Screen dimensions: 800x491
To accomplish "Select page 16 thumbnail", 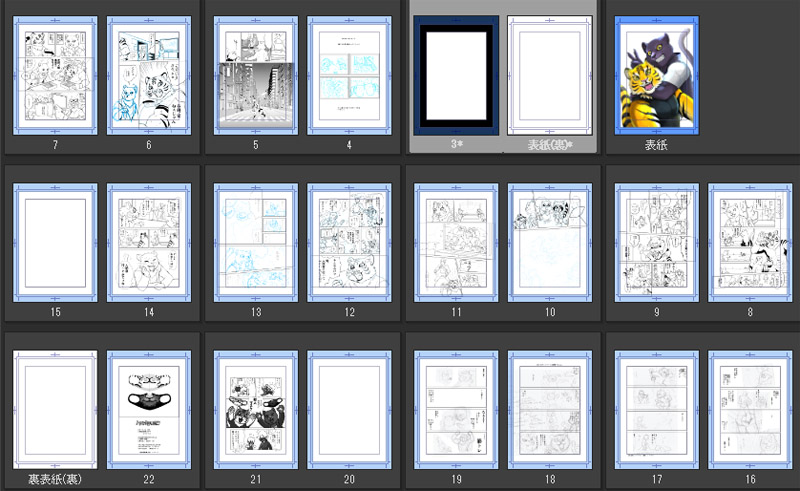I will pyautogui.click(x=750, y=410).
